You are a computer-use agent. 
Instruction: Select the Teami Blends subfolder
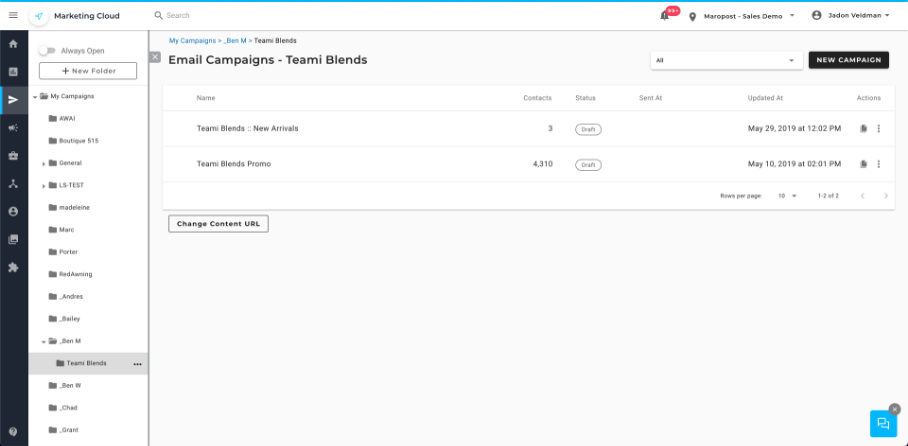coord(88,364)
